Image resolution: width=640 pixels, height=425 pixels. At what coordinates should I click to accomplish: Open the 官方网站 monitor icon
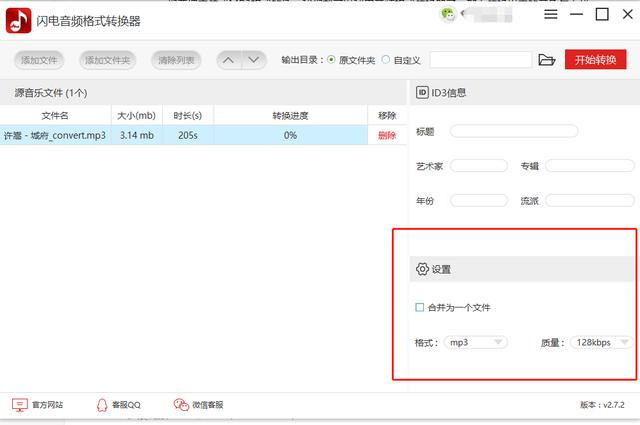(20, 405)
